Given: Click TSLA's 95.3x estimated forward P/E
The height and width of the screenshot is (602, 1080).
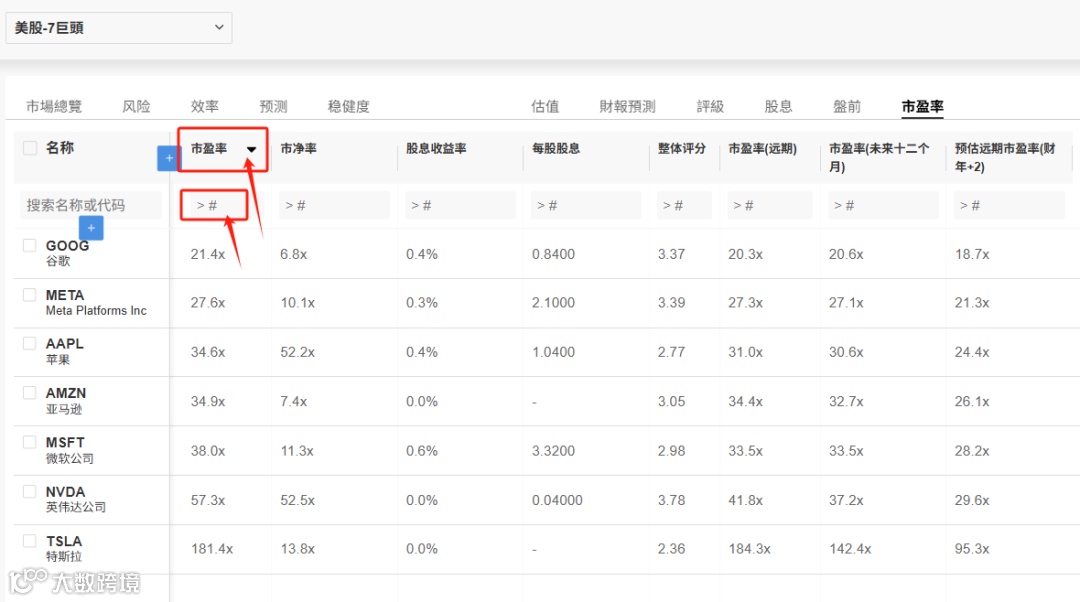Looking at the screenshot, I should click(x=972, y=549).
